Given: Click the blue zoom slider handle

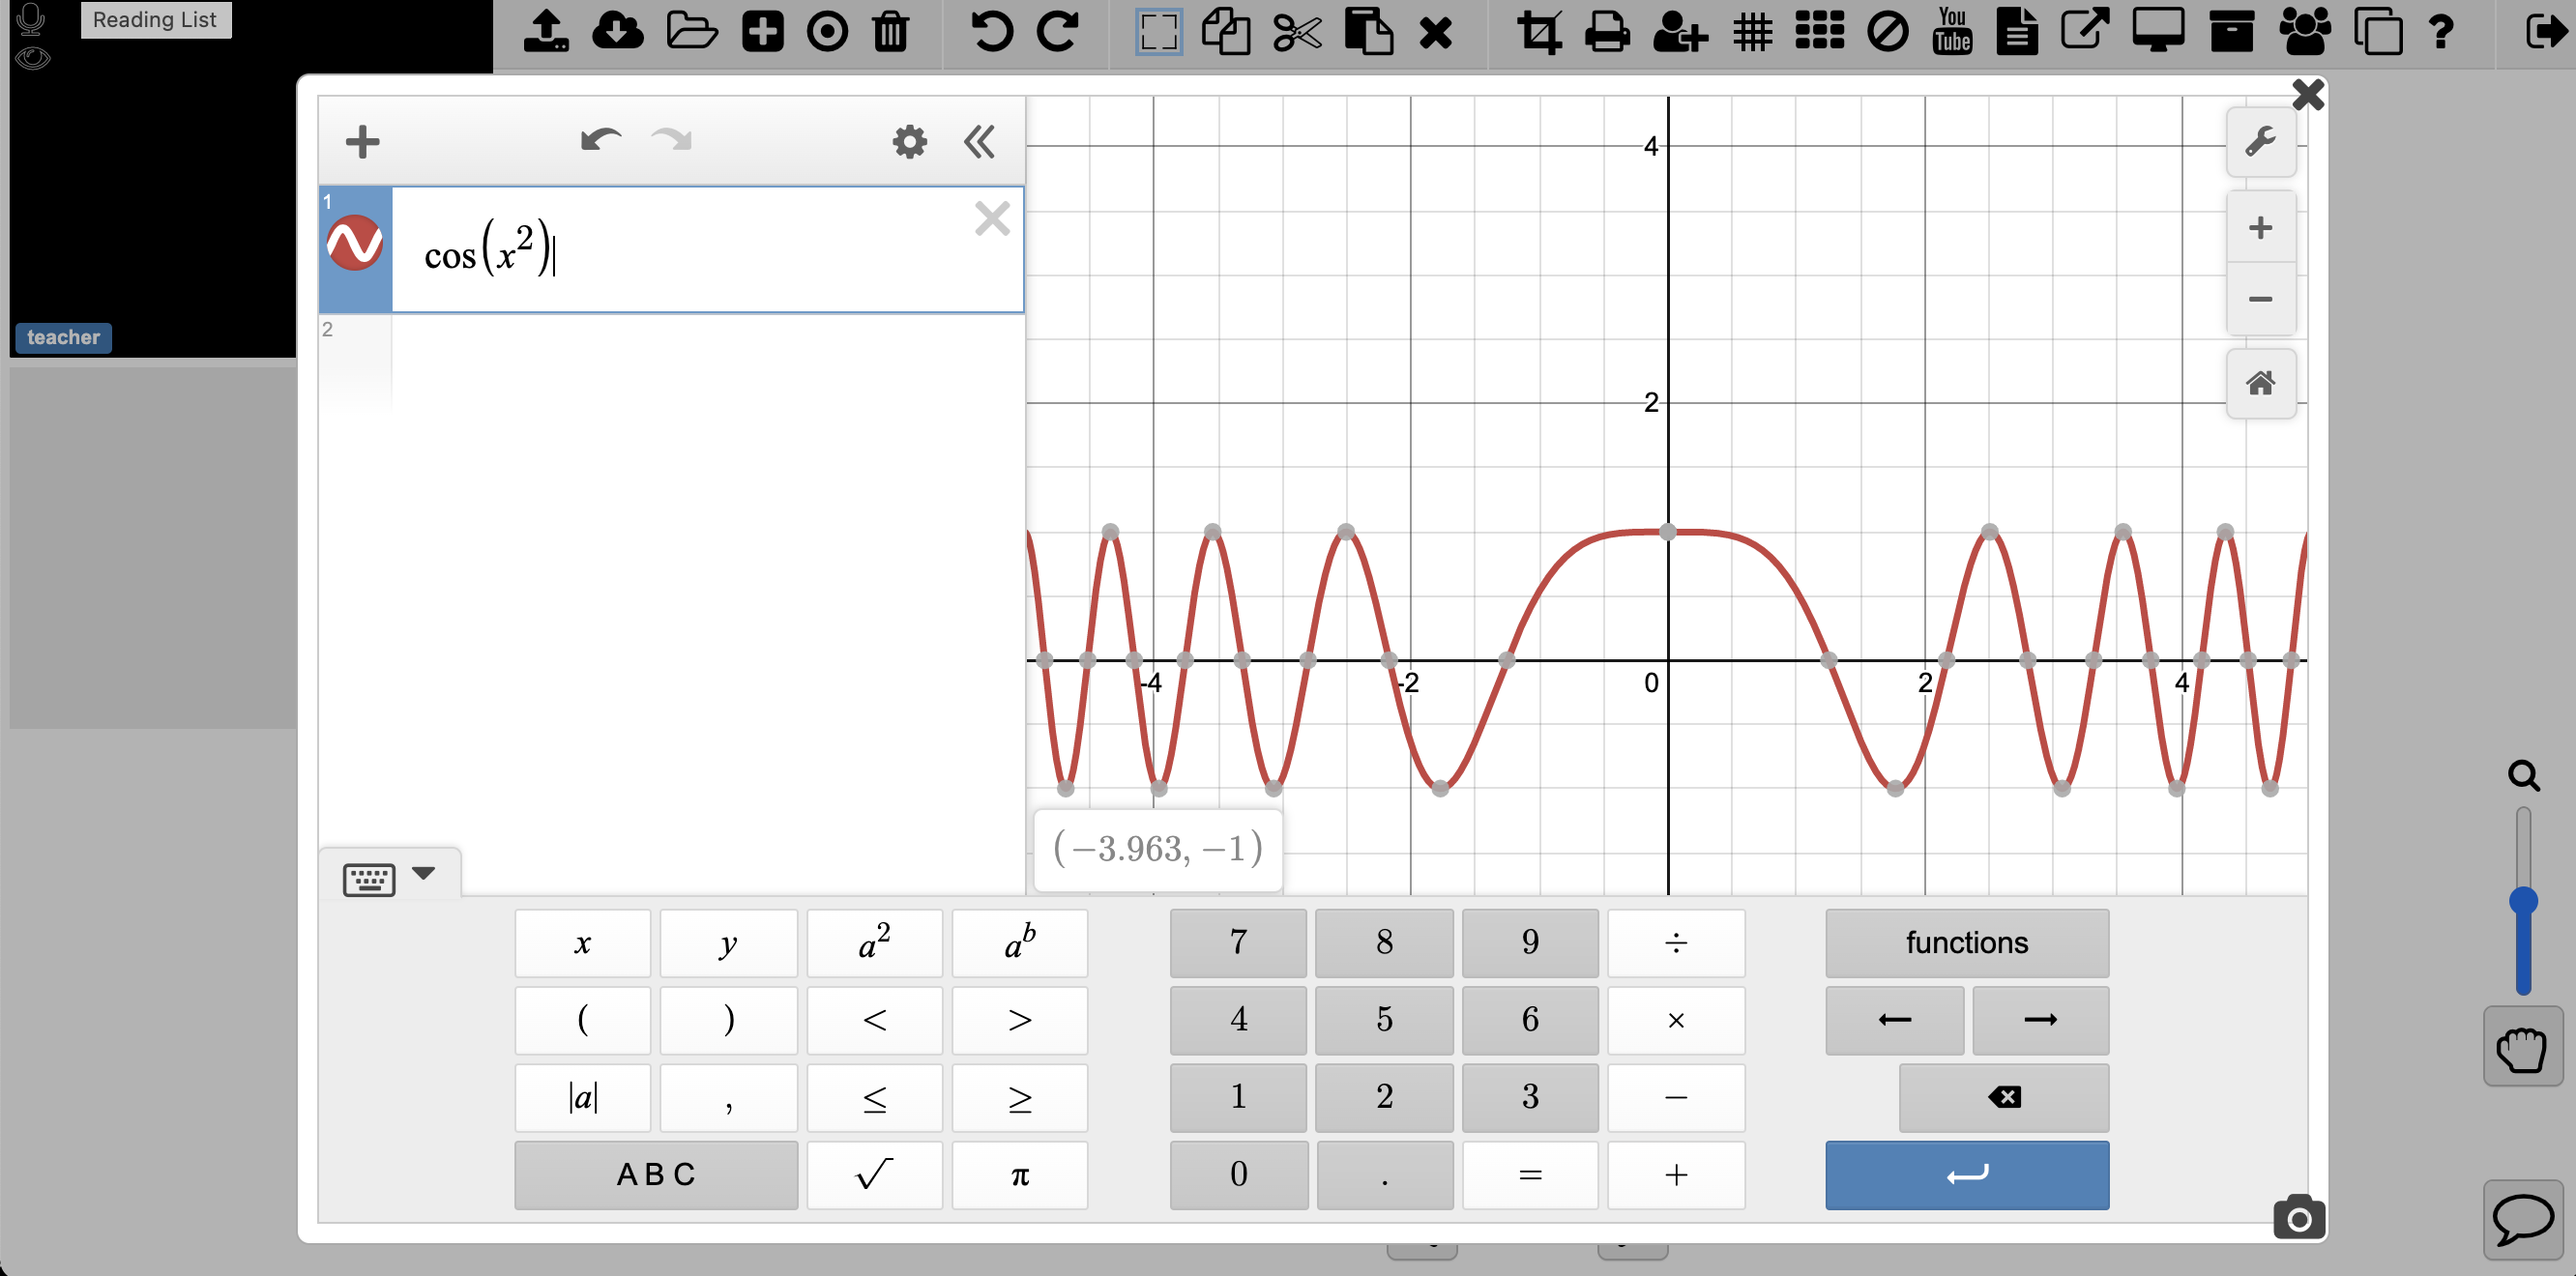Looking at the screenshot, I should pyautogui.click(x=2522, y=900).
